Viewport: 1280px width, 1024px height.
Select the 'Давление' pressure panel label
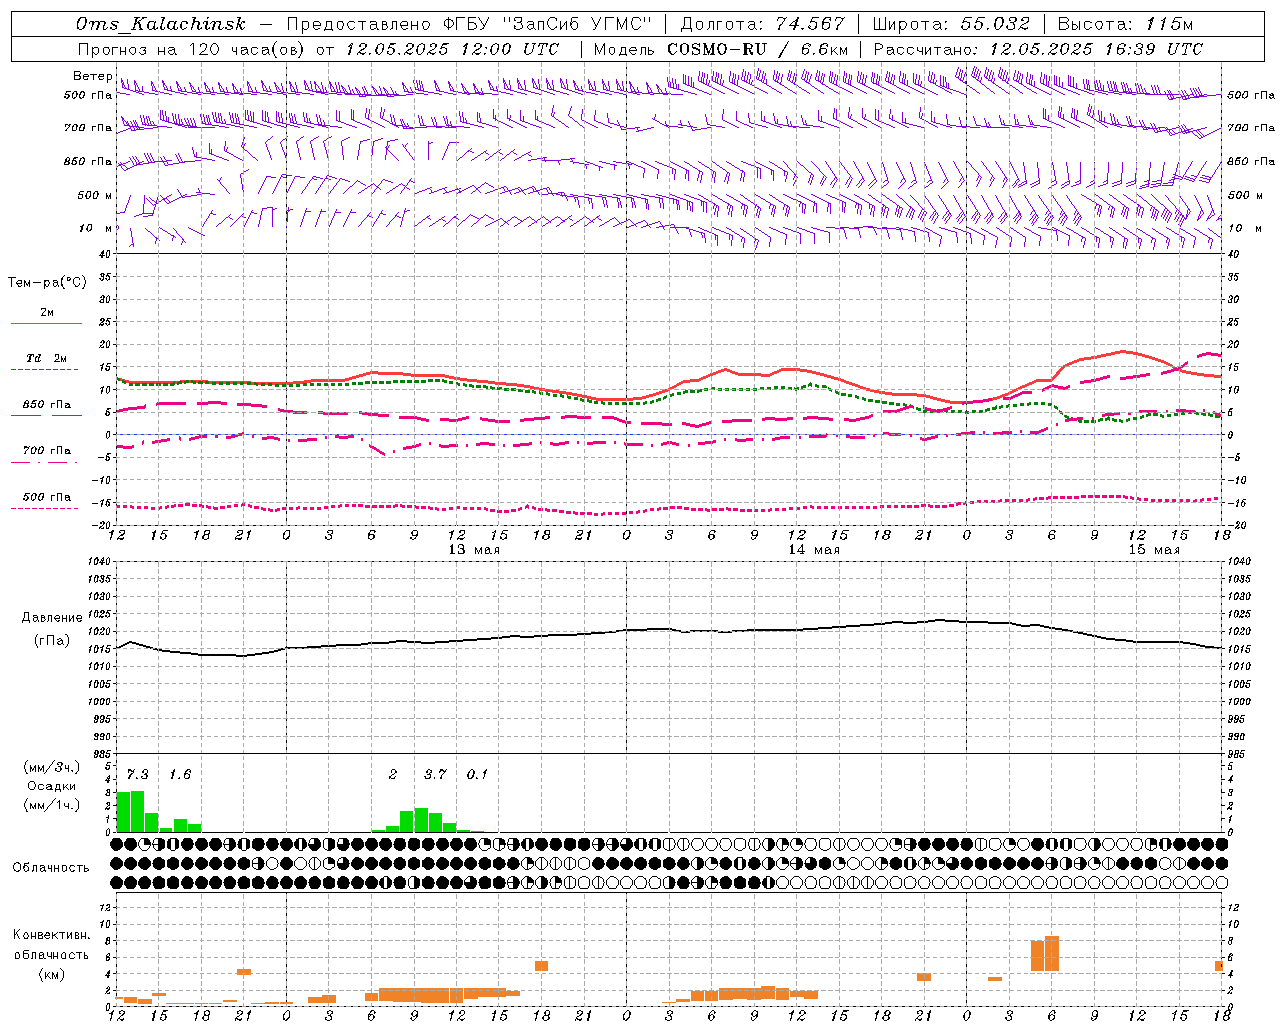click(x=52, y=618)
